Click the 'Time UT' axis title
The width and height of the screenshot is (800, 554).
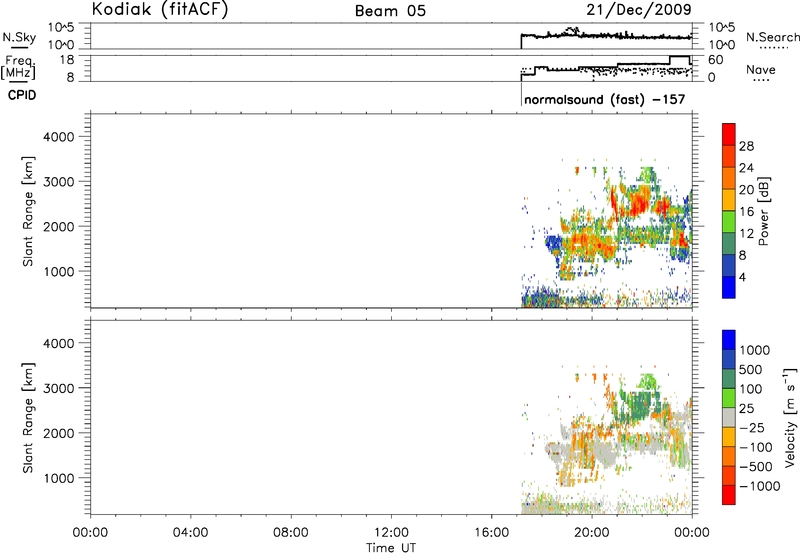(x=391, y=548)
